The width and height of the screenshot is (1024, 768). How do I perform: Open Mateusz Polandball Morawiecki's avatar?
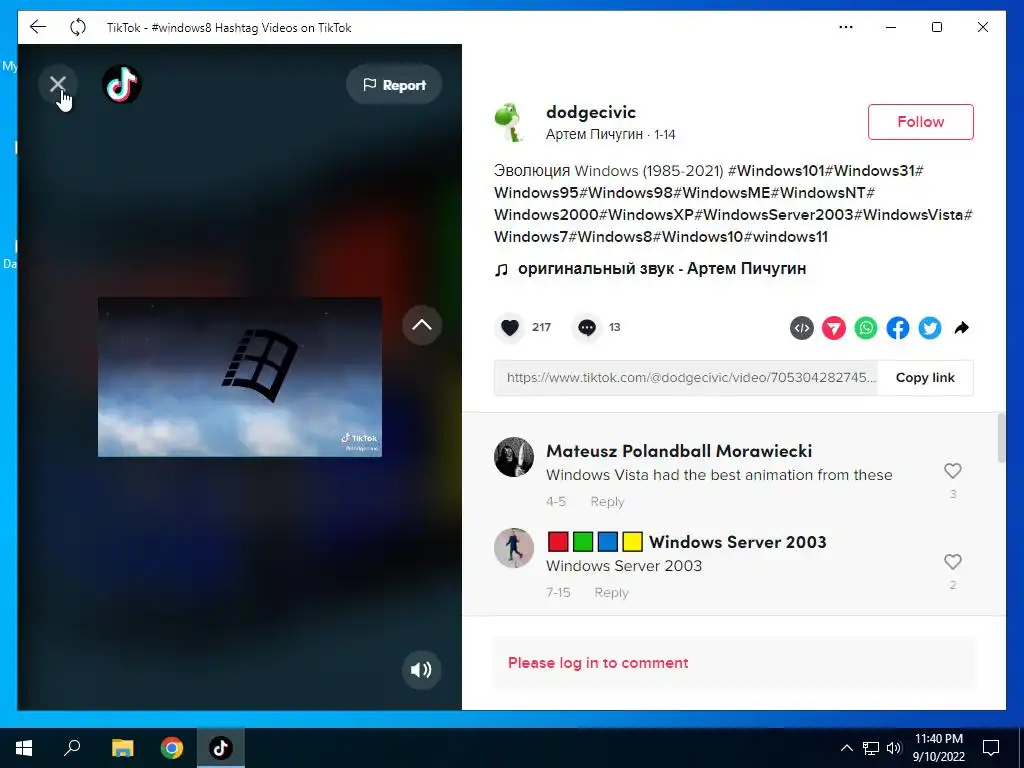(514, 457)
